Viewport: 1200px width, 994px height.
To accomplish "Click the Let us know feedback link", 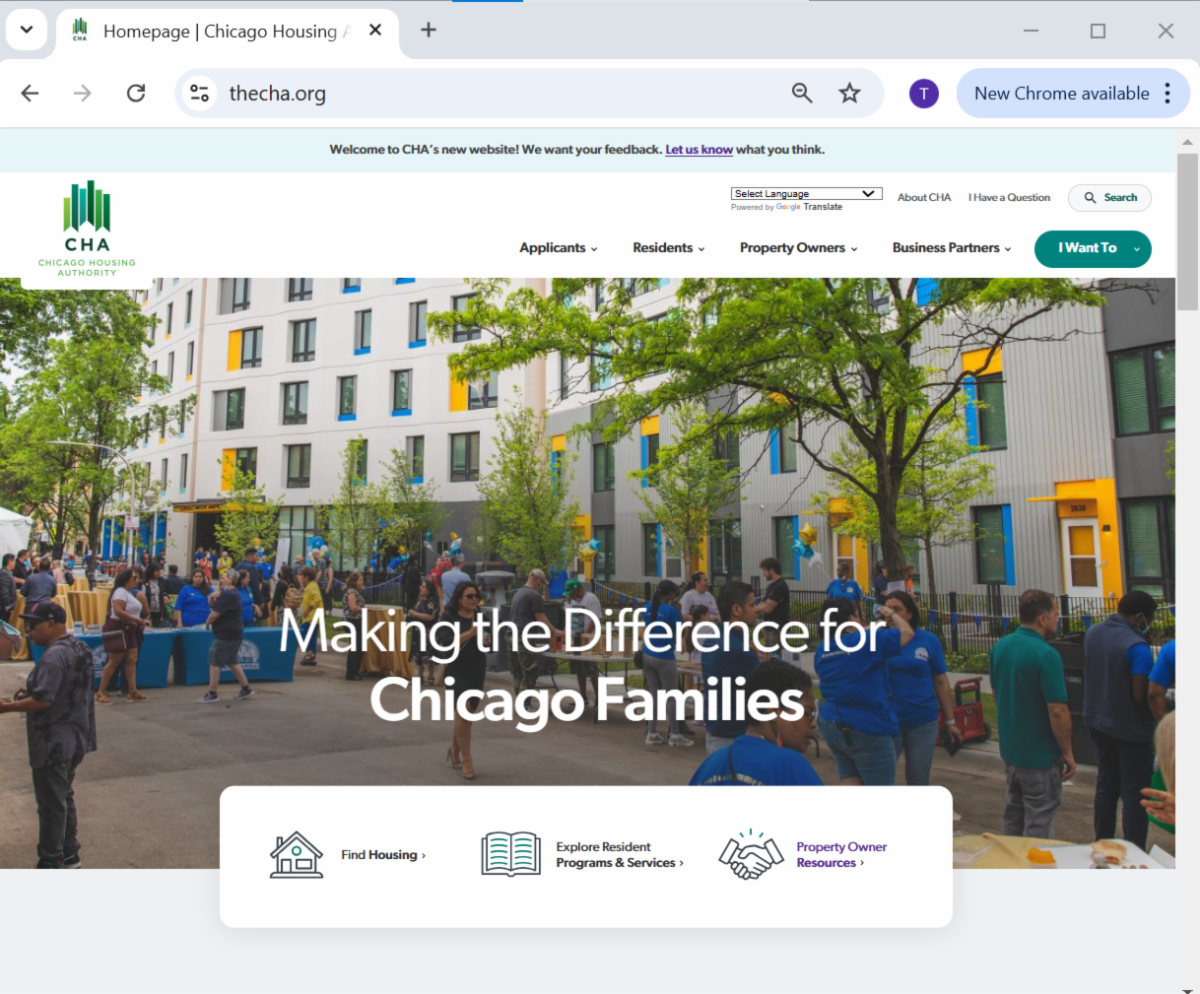I will point(699,150).
